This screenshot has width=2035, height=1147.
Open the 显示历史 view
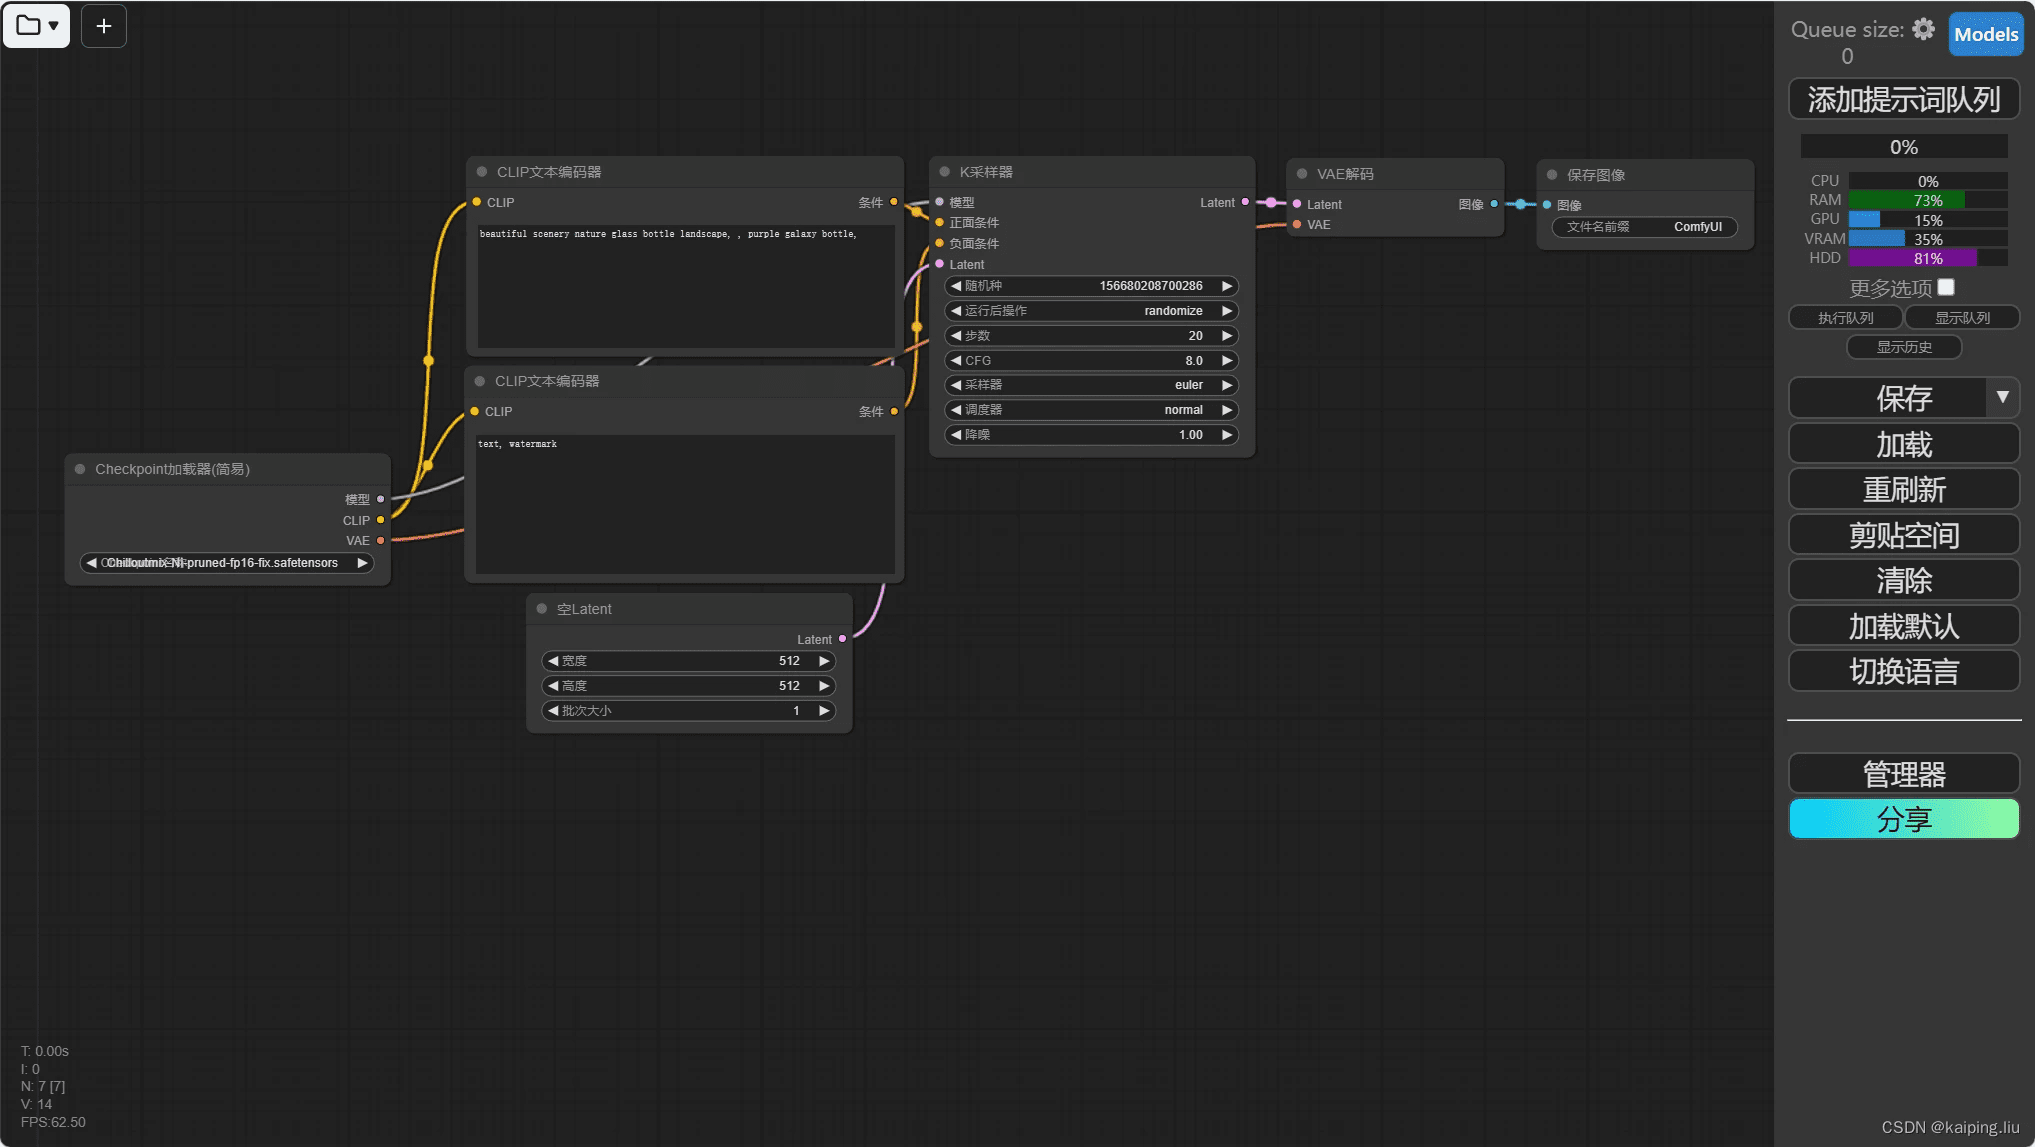(x=1904, y=347)
